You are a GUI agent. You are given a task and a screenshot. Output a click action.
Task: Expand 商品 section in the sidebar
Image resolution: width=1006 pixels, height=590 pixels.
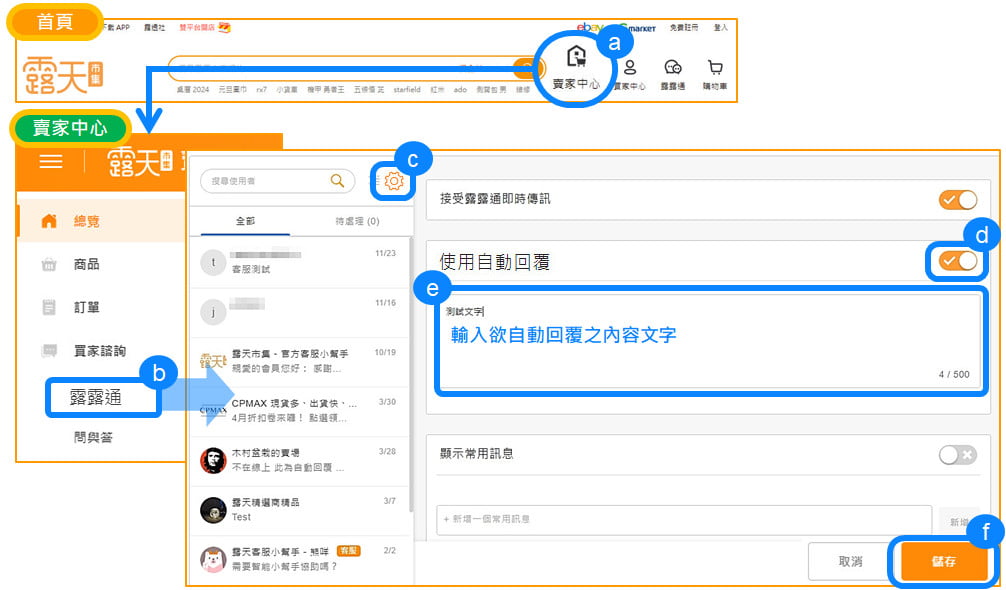[86, 265]
